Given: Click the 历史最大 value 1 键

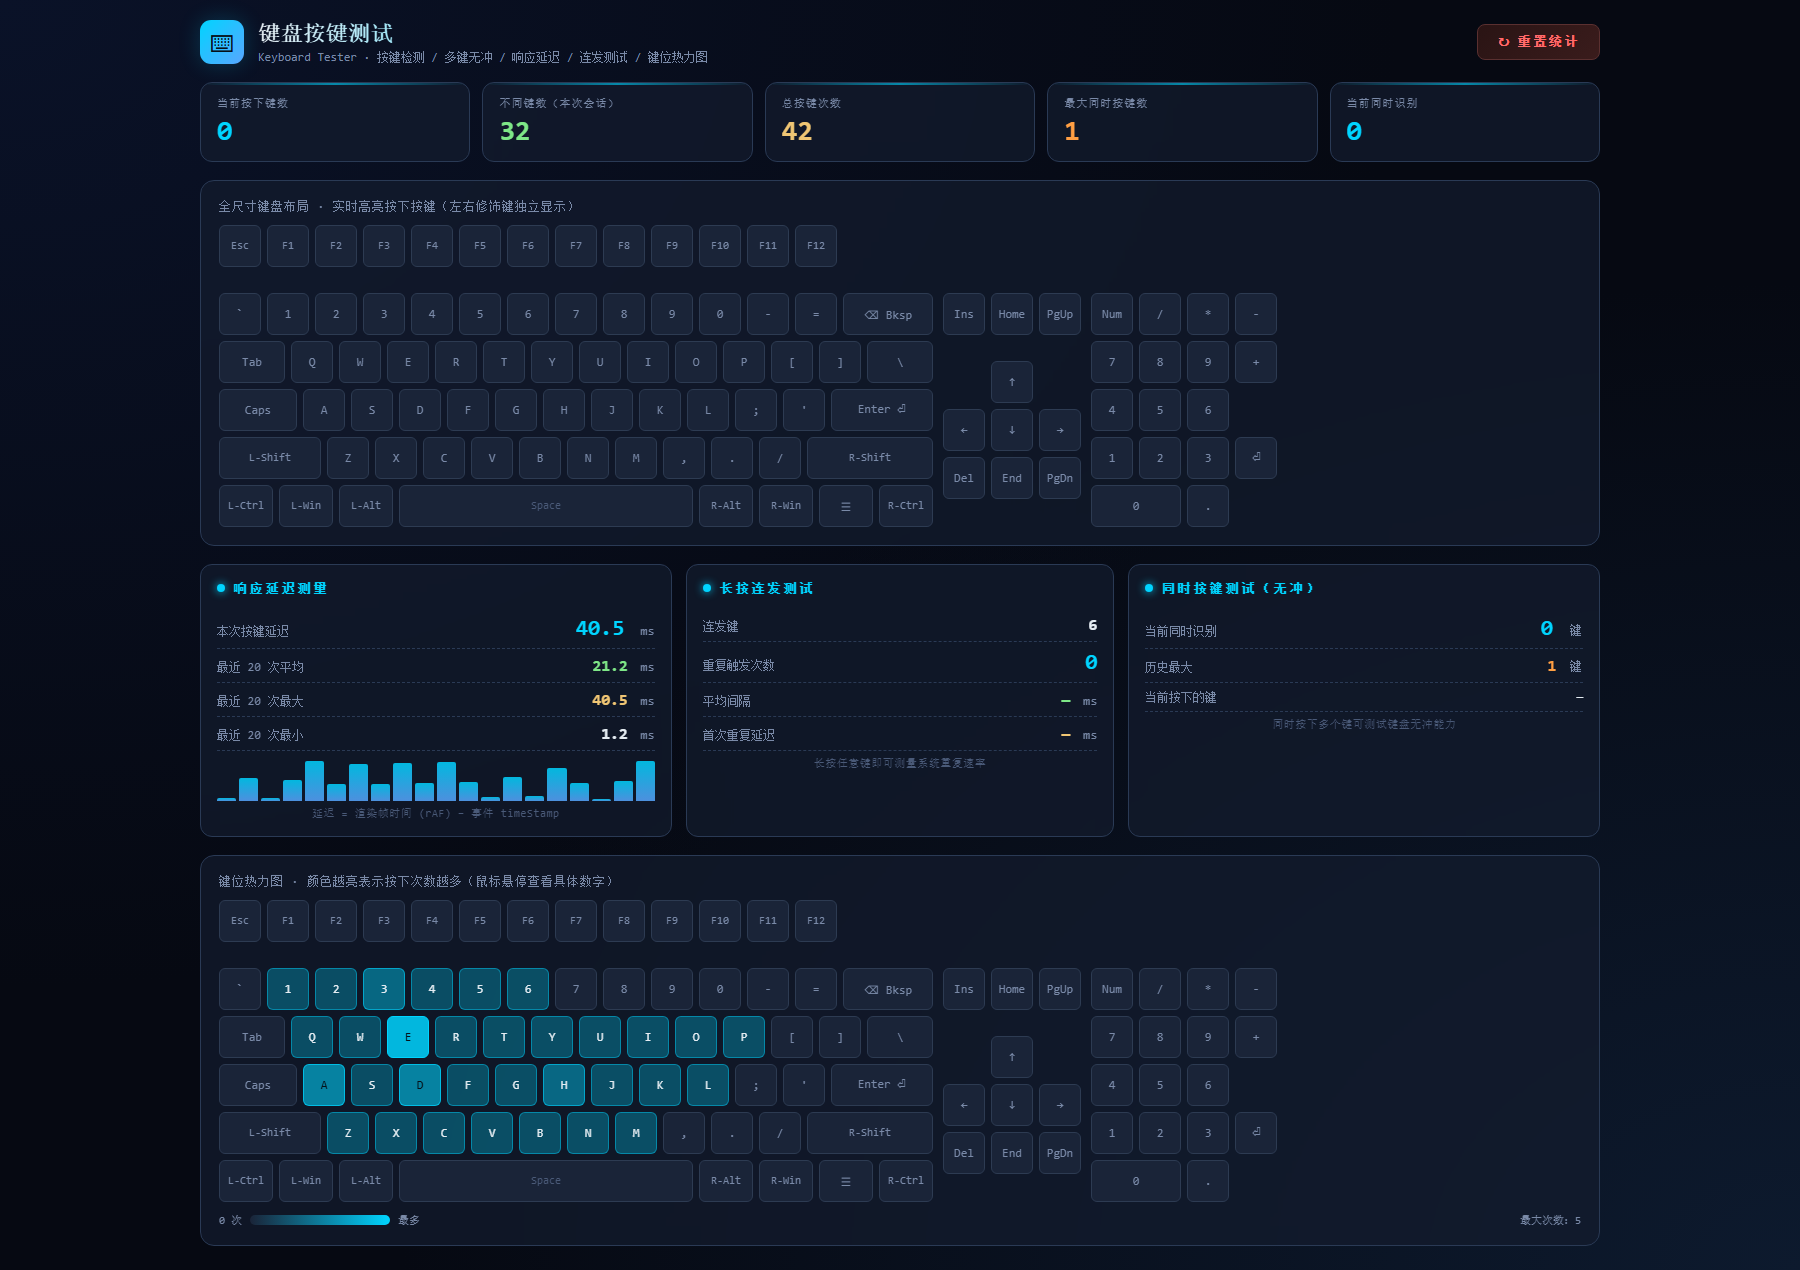Looking at the screenshot, I should pyautogui.click(x=1564, y=666).
